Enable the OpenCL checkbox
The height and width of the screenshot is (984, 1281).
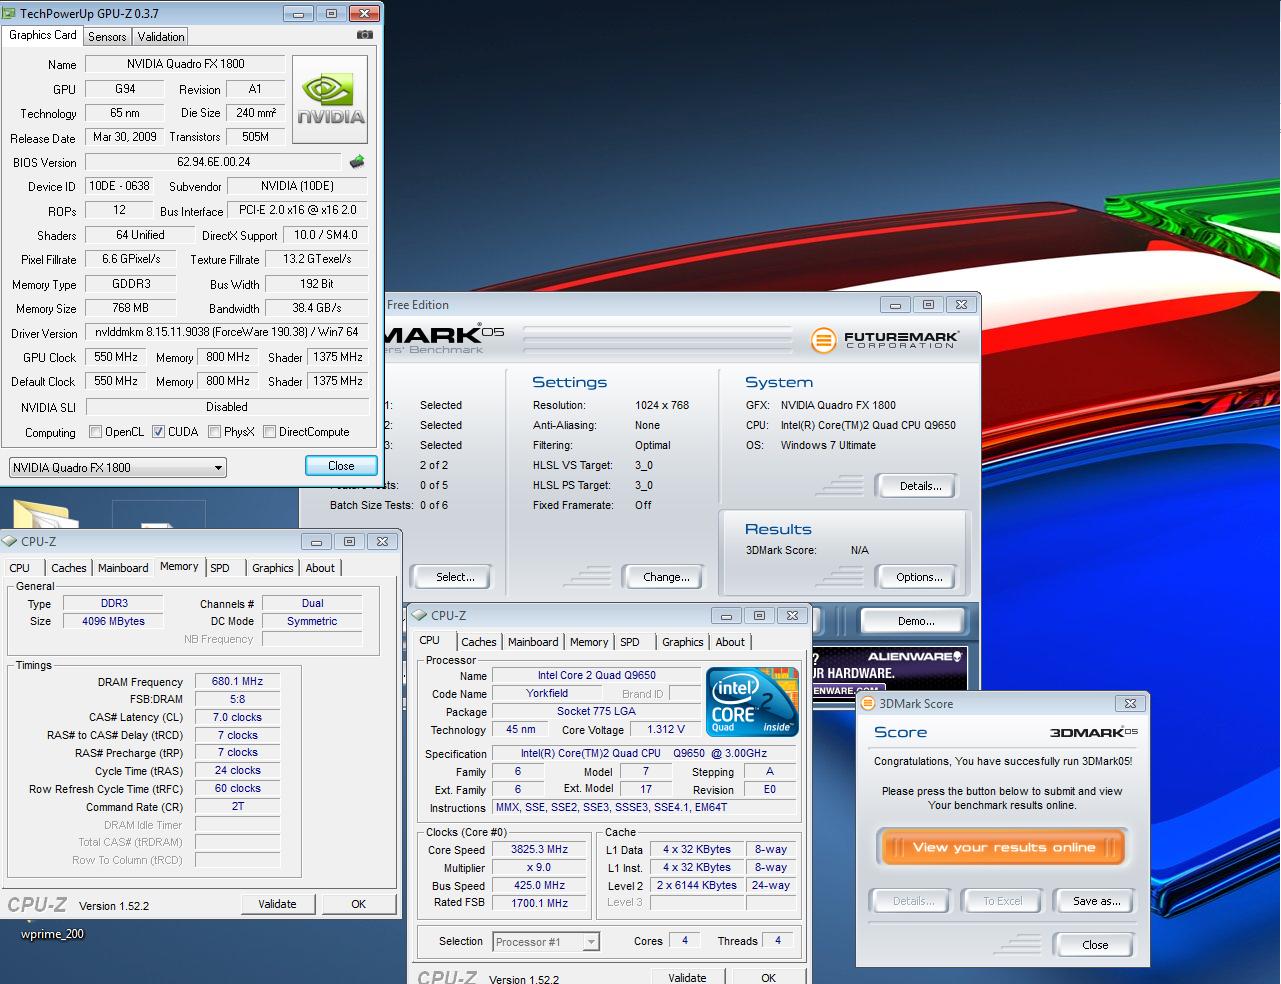click(x=96, y=432)
